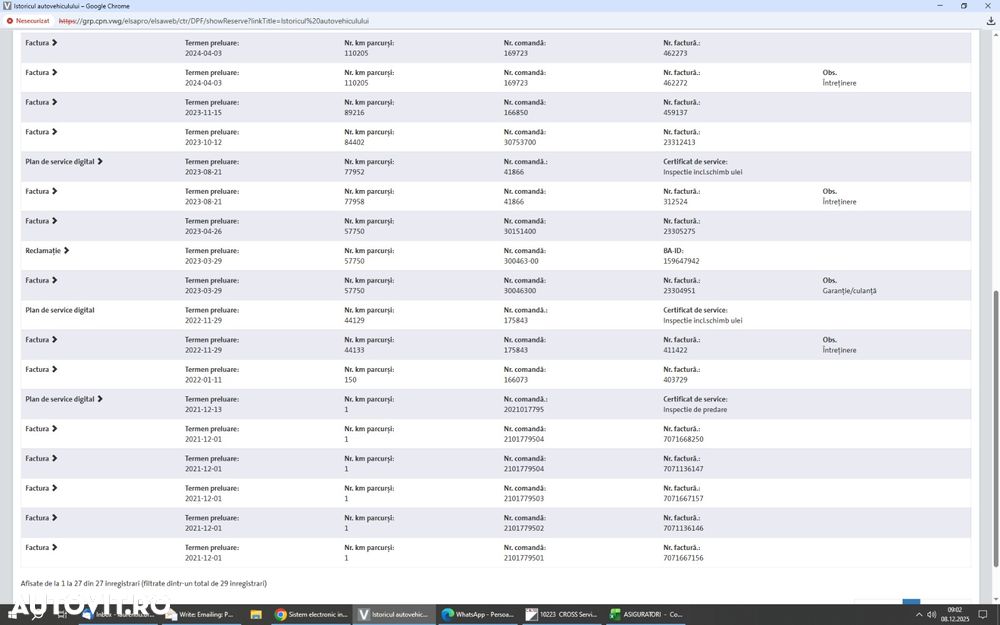Open Factura link for invoice 7071667157
This screenshot has width=1000, height=625.
41,489
